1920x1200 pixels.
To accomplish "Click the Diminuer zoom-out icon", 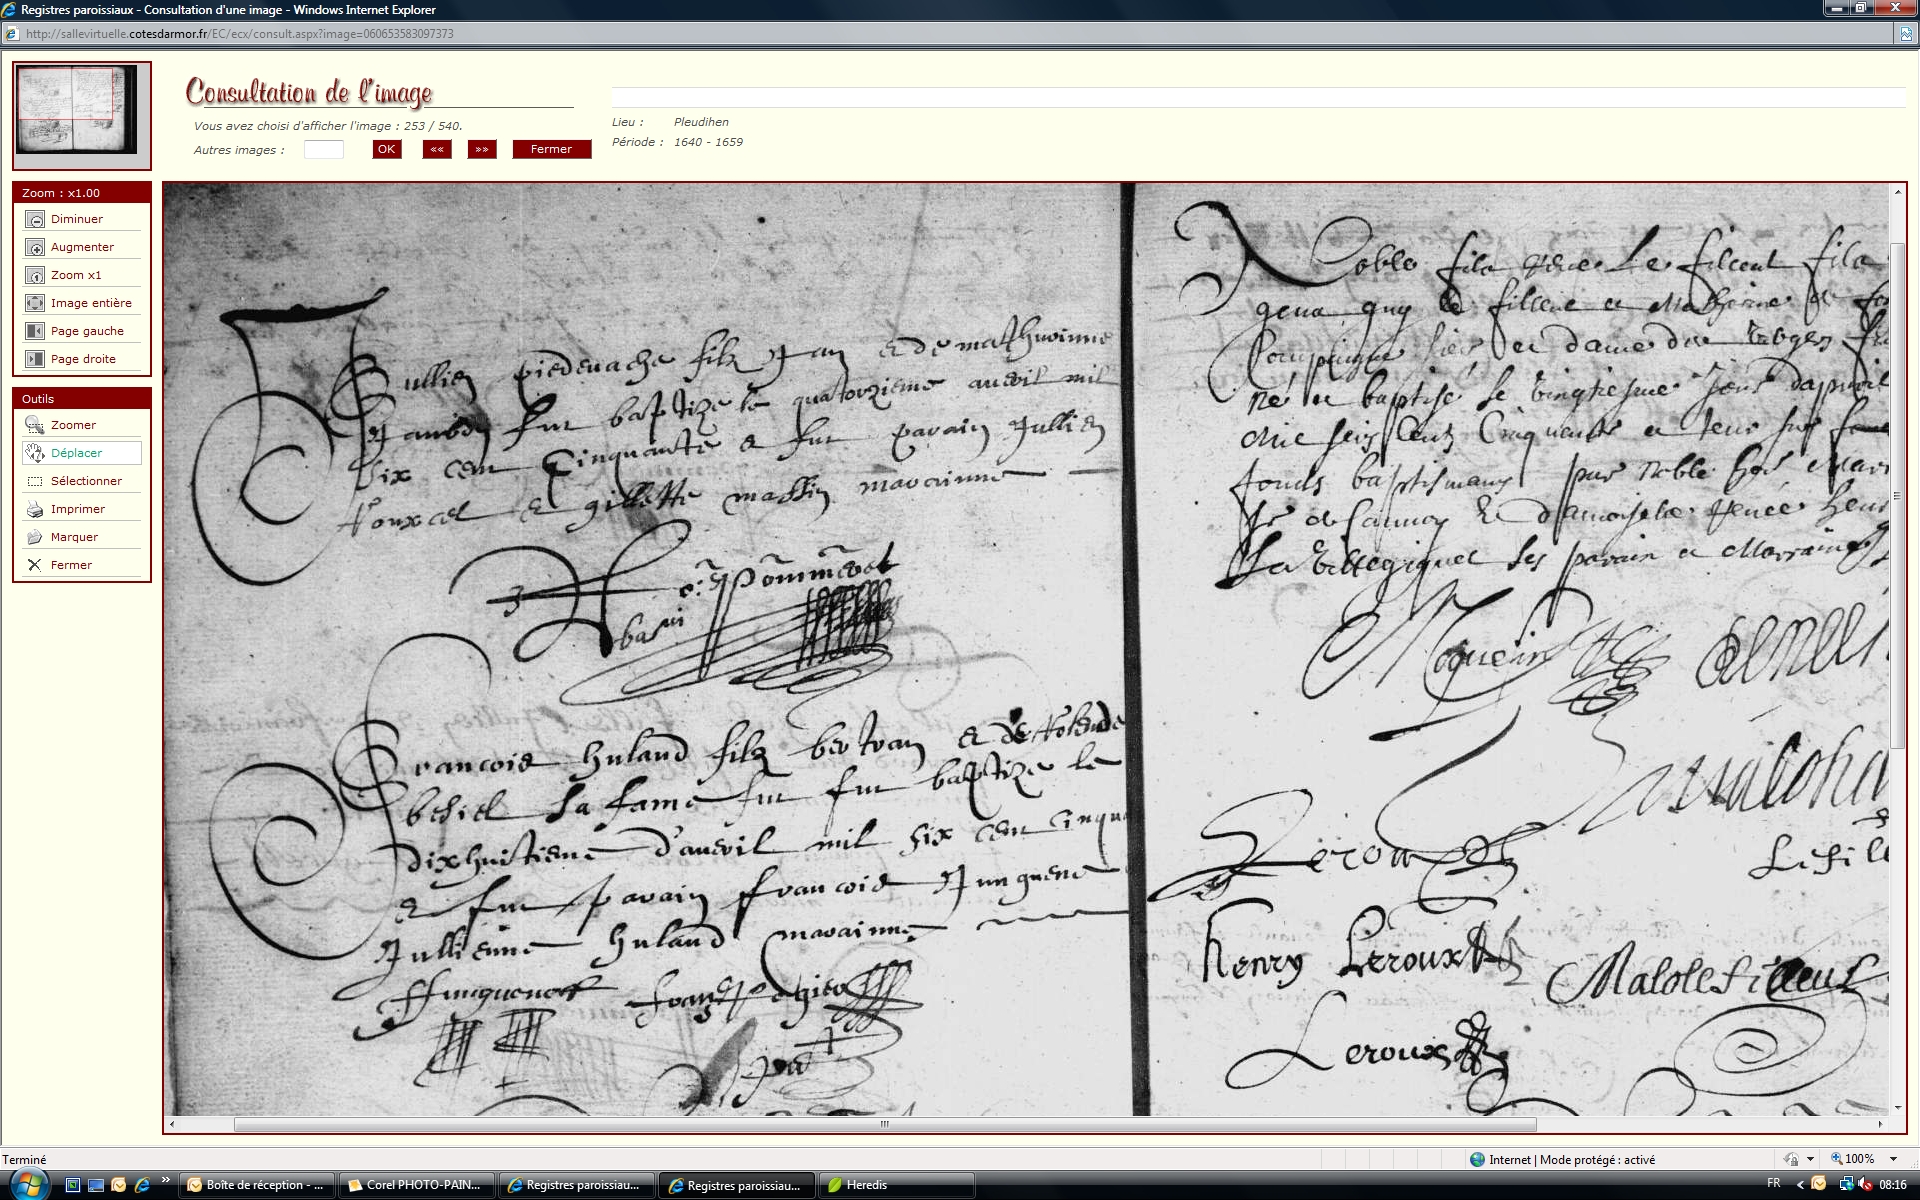I will (35, 219).
